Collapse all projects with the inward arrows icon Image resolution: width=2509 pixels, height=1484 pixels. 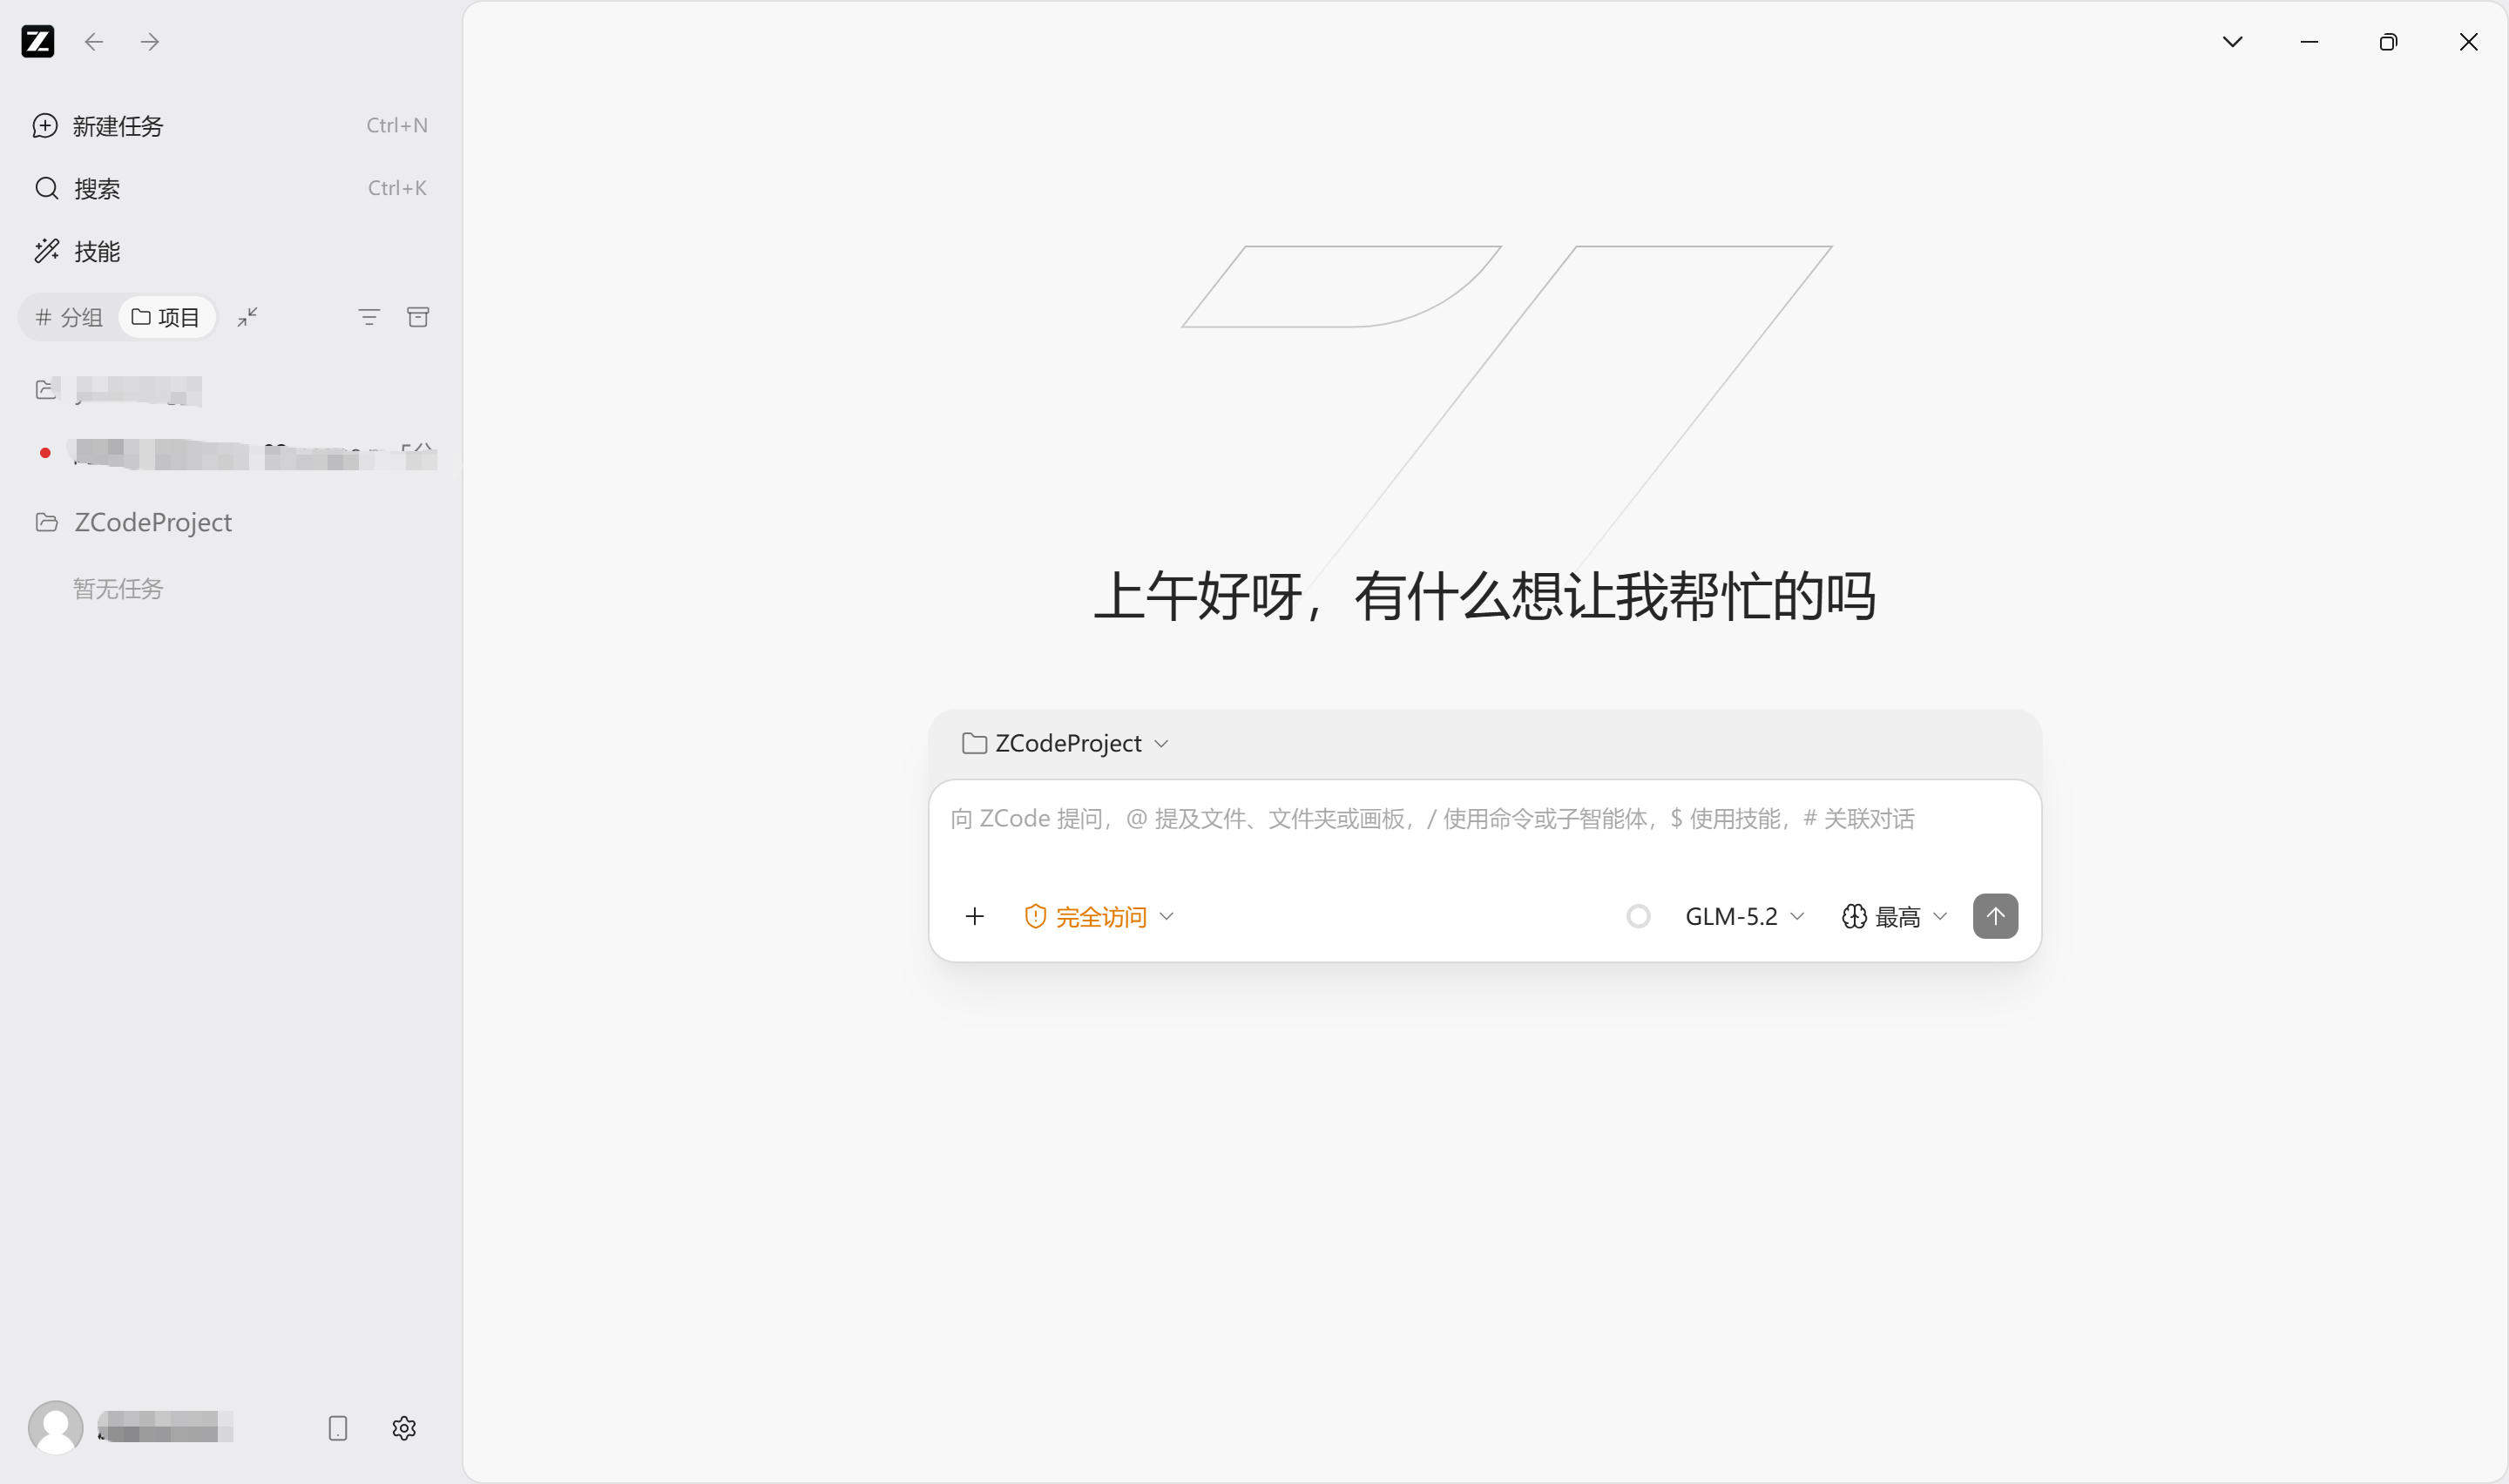(247, 317)
